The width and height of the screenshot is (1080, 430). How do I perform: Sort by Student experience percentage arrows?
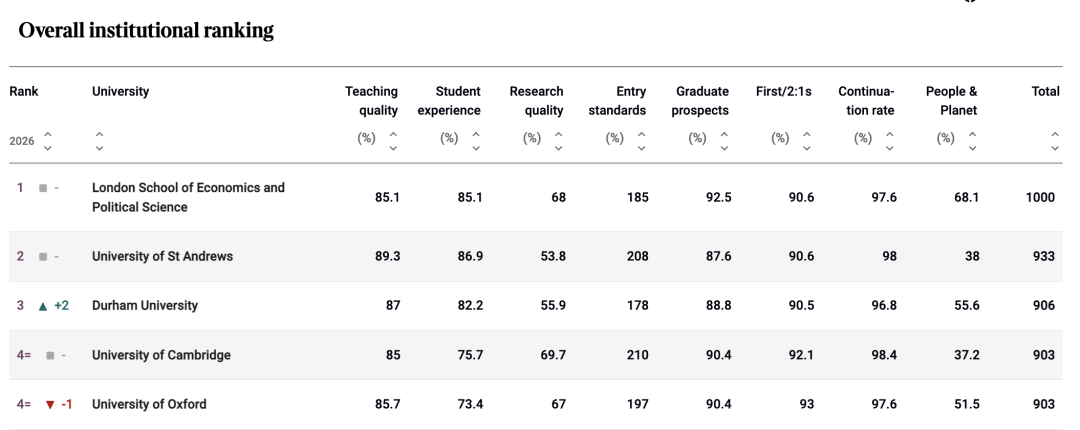click(476, 141)
